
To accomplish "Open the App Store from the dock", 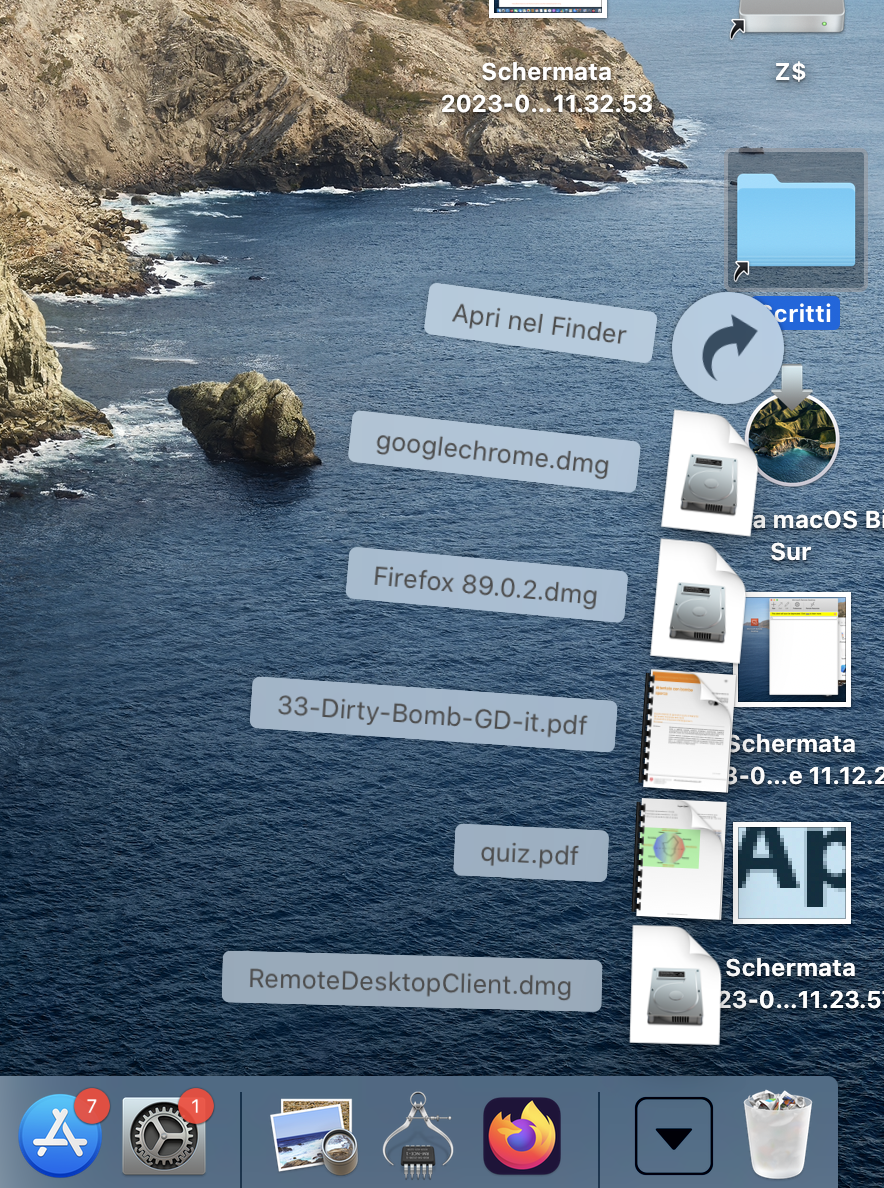I will pos(60,1136).
